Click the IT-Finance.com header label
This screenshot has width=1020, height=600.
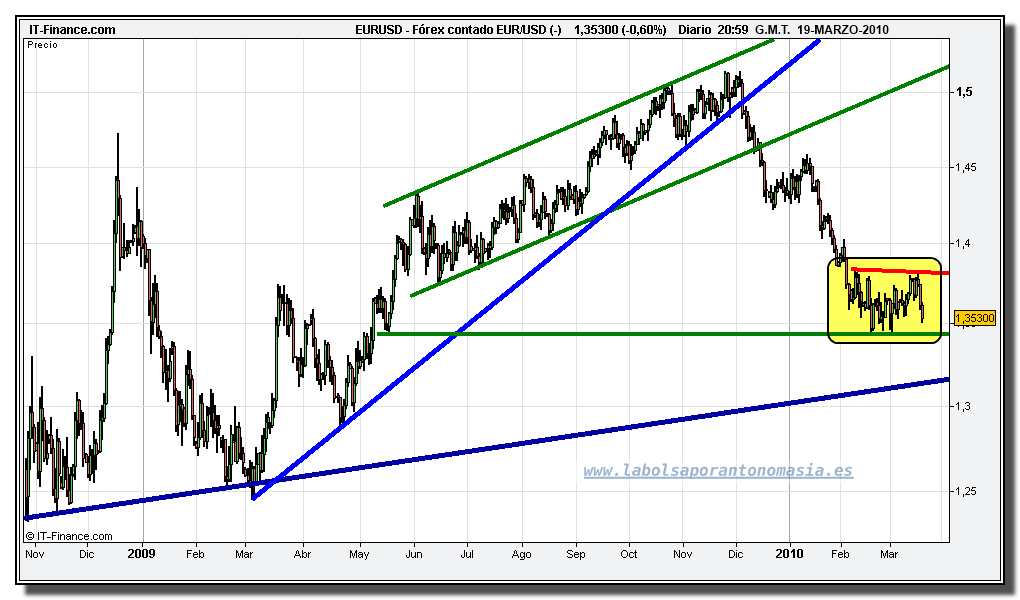pyautogui.click(x=72, y=30)
